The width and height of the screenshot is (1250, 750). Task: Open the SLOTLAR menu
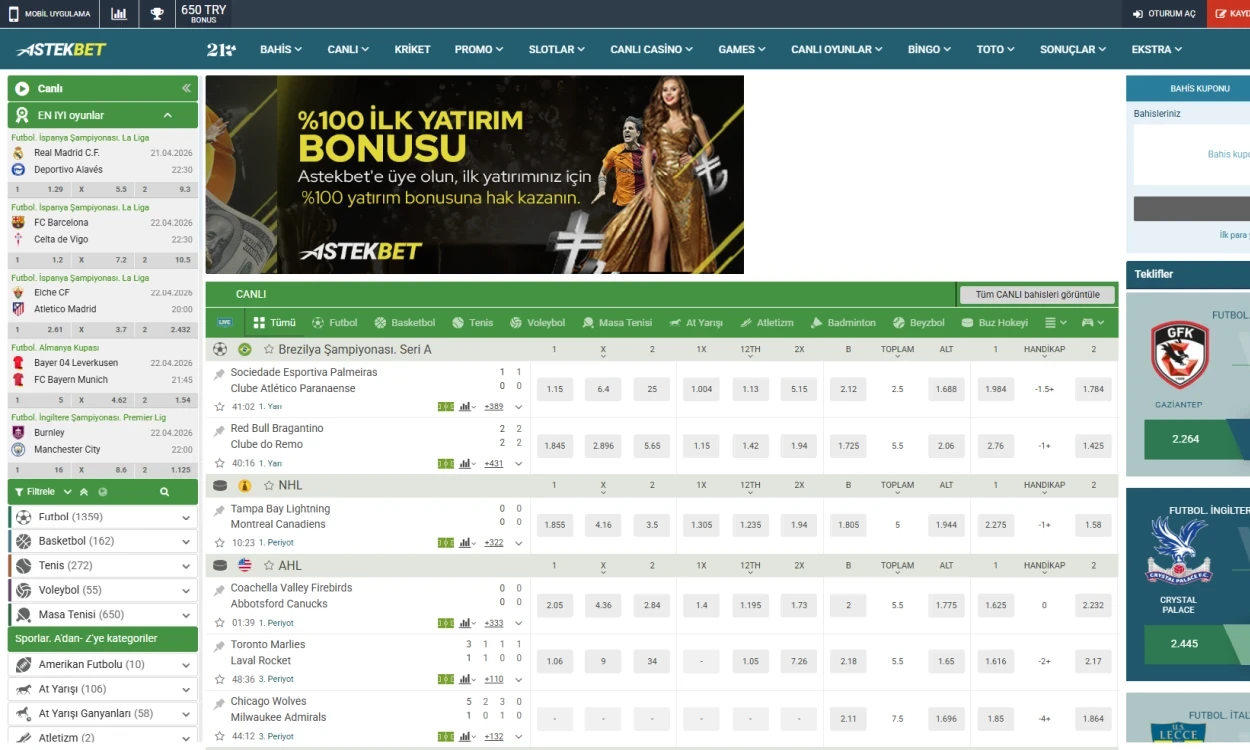(x=557, y=49)
